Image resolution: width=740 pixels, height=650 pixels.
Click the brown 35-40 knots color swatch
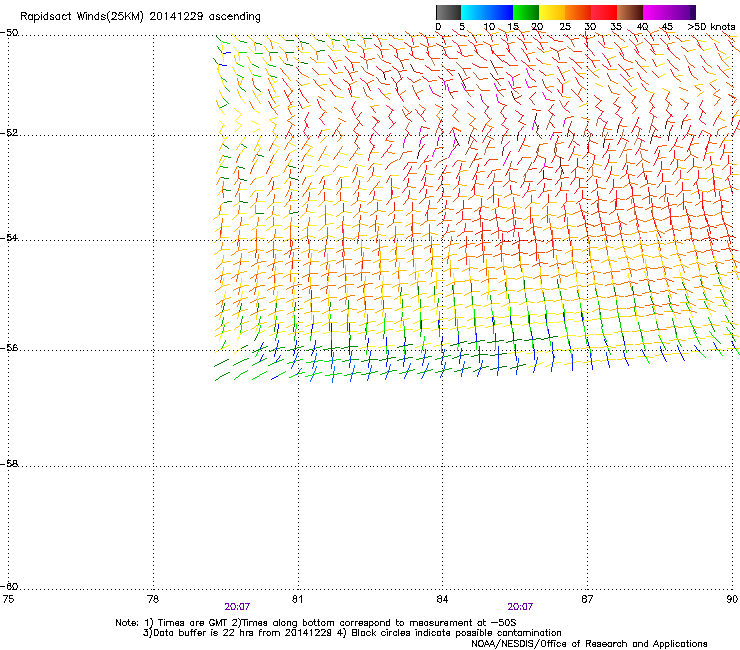(x=630, y=12)
